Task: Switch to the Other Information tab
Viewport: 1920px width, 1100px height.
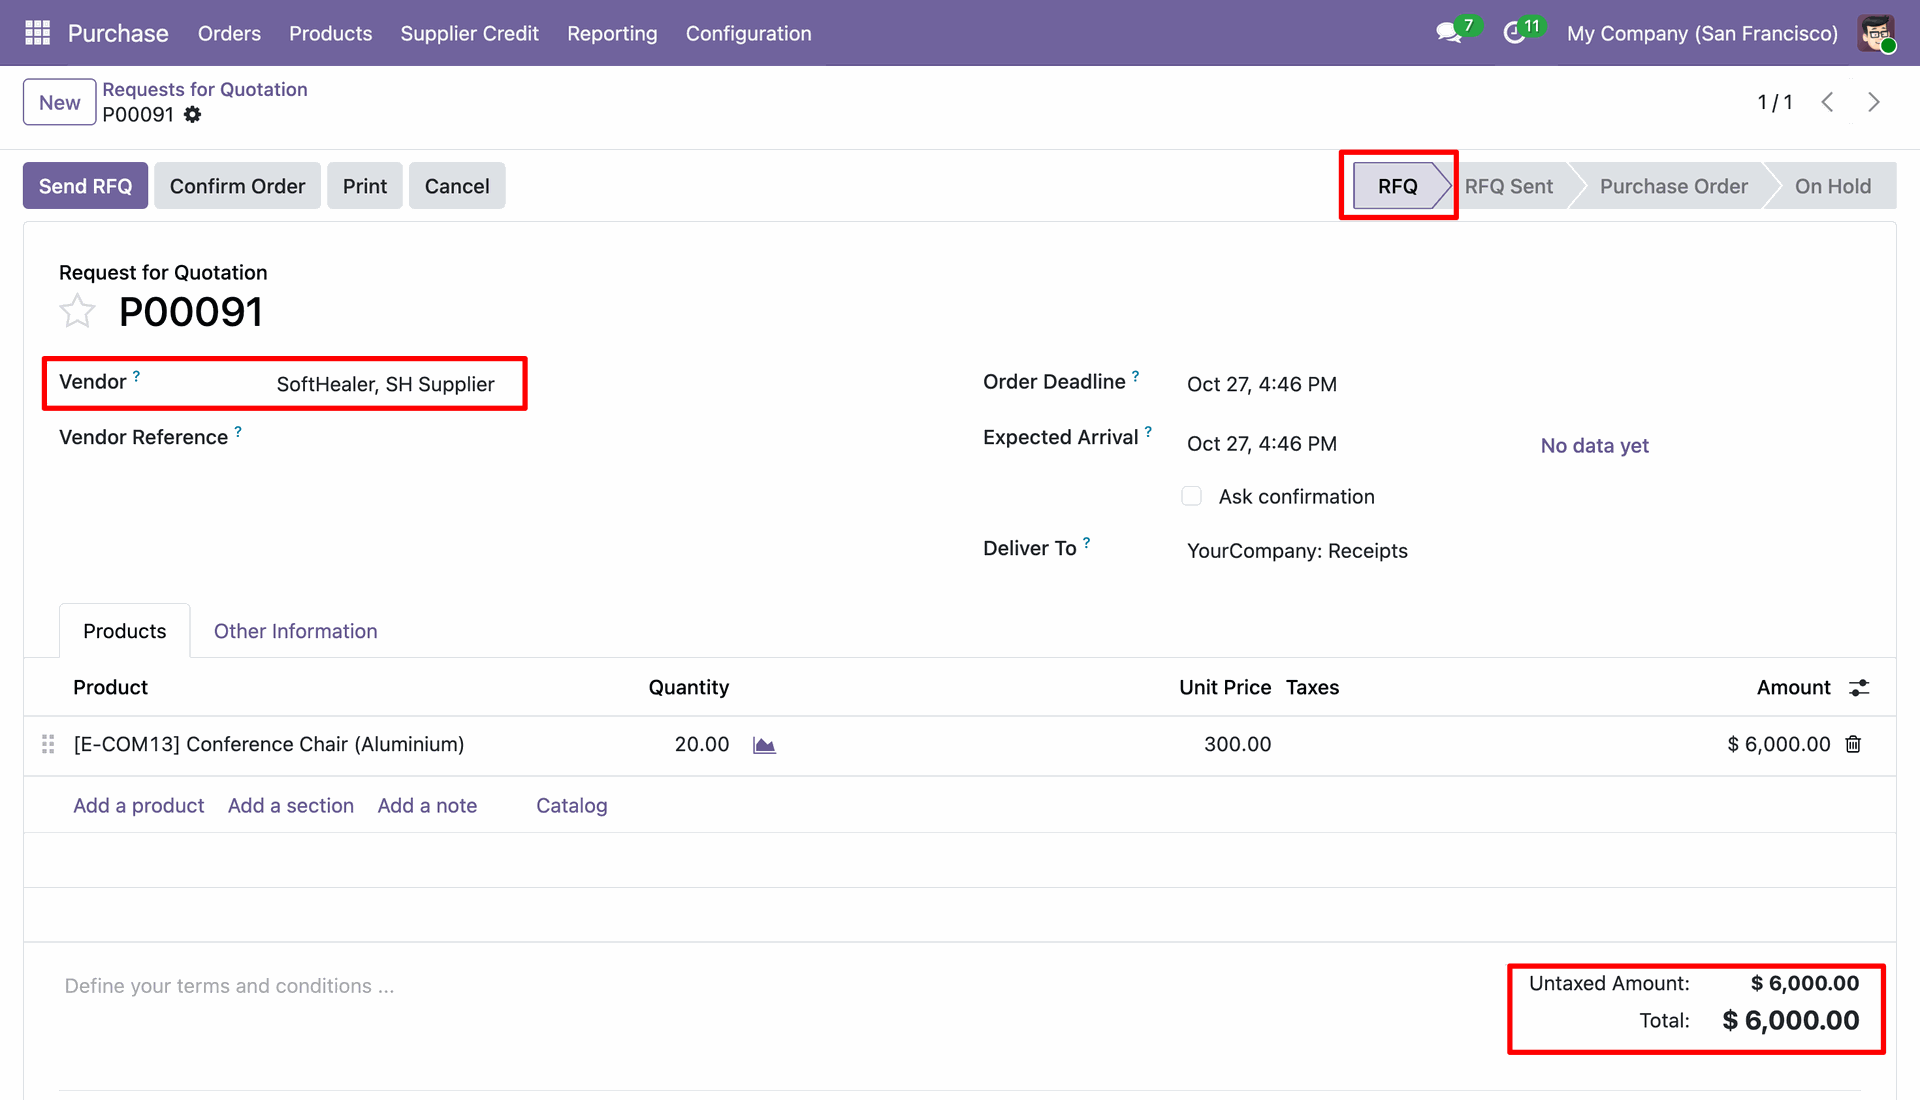Action: 296,631
